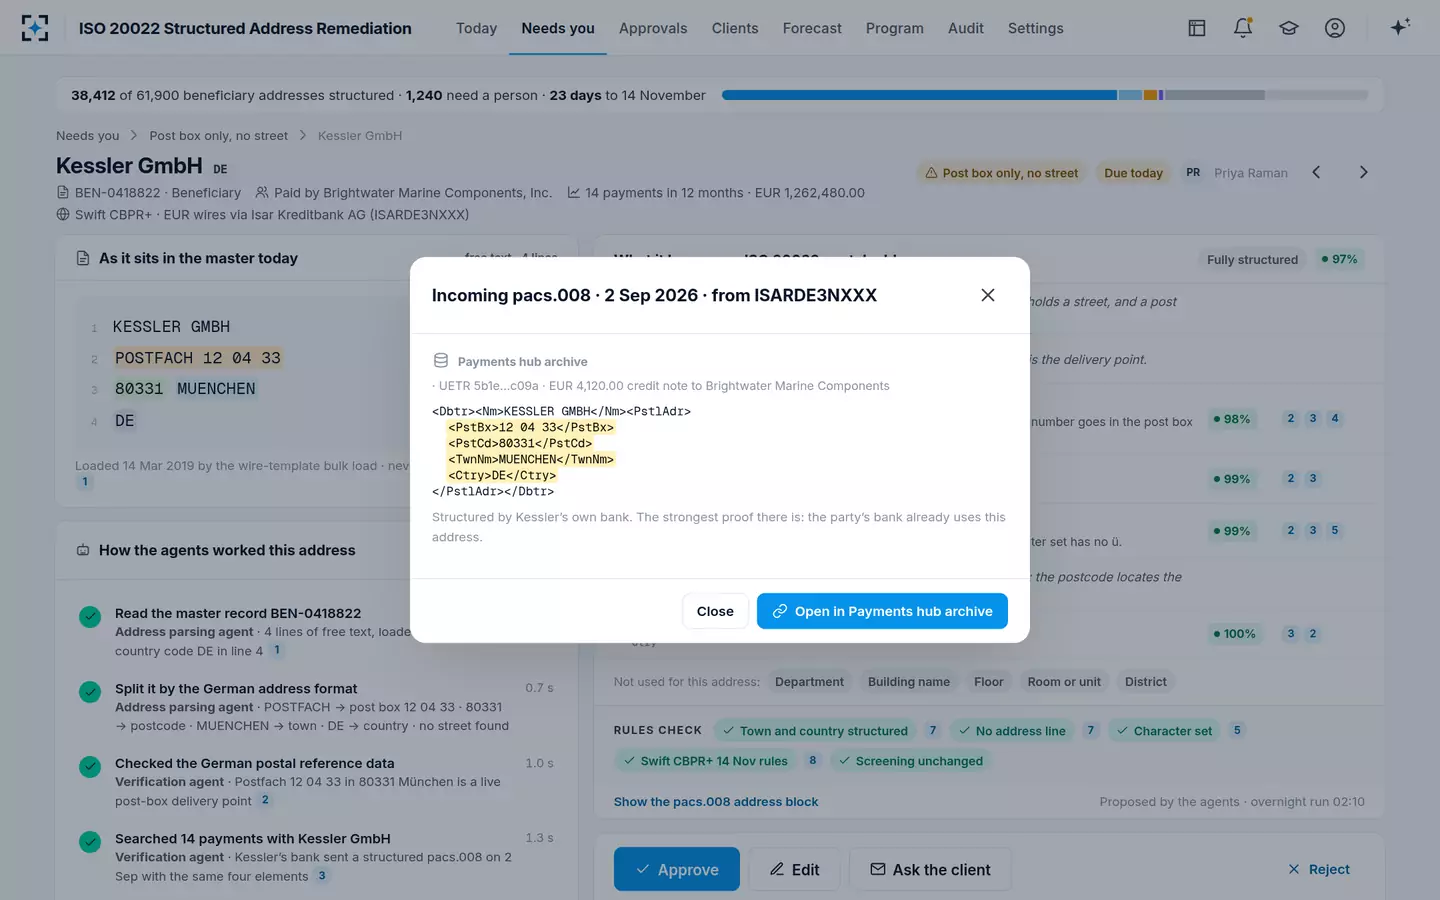Click the green check for 'Searched 14 payments'
Image resolution: width=1440 pixels, height=900 pixels.
click(x=90, y=842)
